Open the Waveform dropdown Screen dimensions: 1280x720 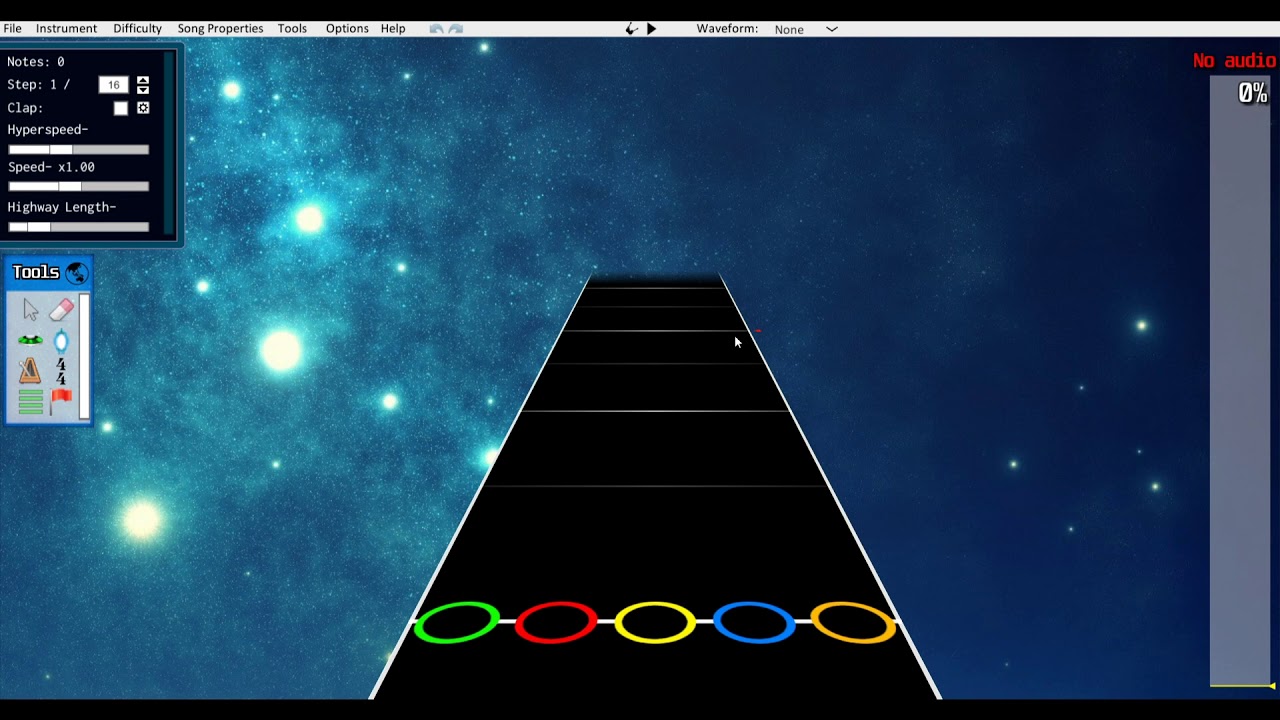pos(806,29)
